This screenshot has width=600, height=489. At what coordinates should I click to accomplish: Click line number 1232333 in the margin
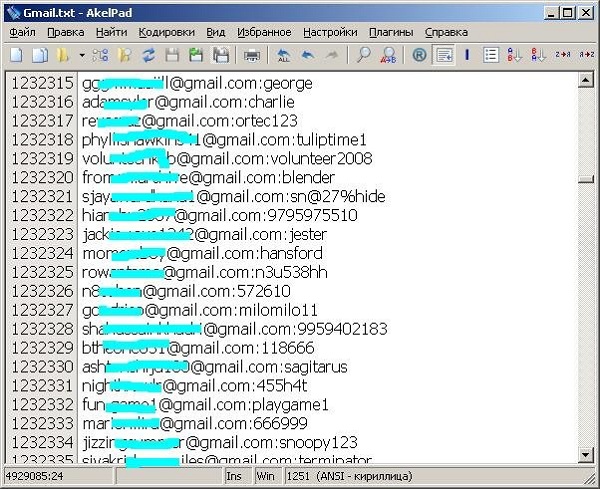(x=42, y=424)
